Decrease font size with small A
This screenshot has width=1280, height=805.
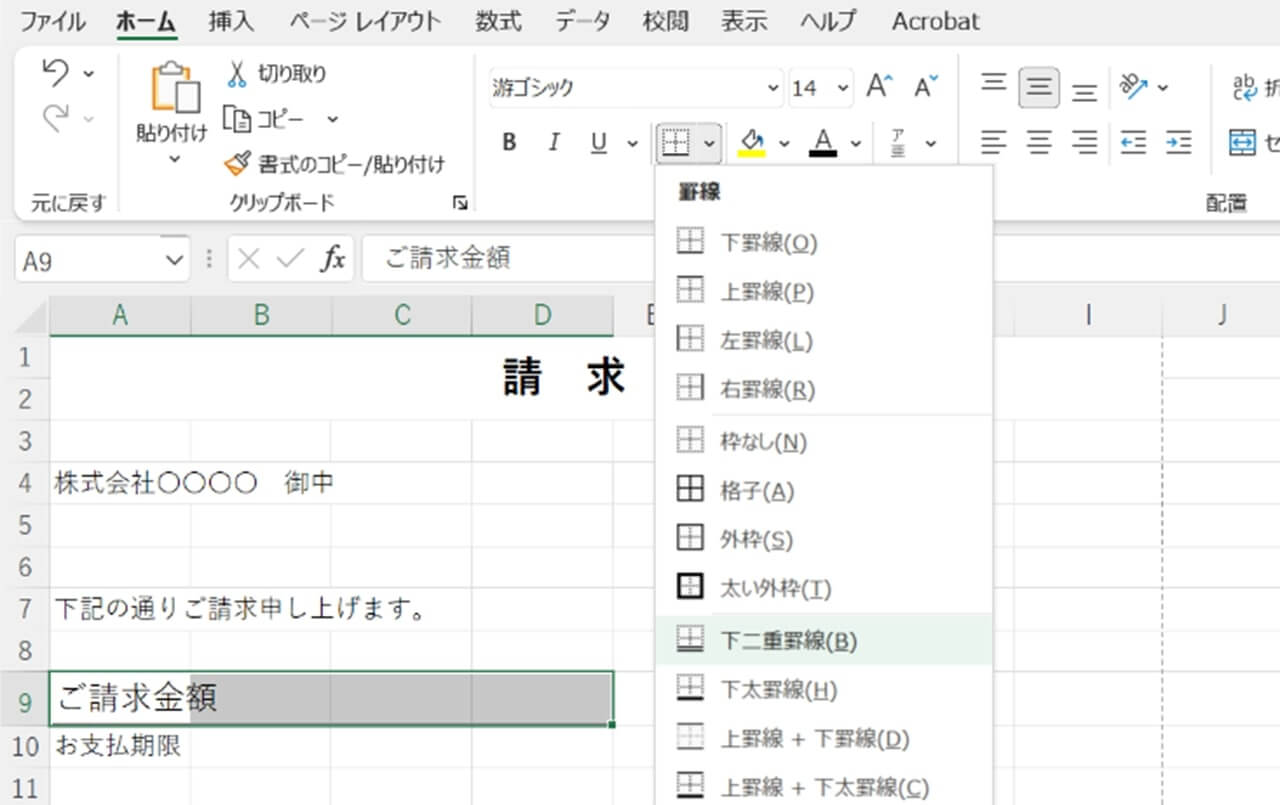click(926, 87)
